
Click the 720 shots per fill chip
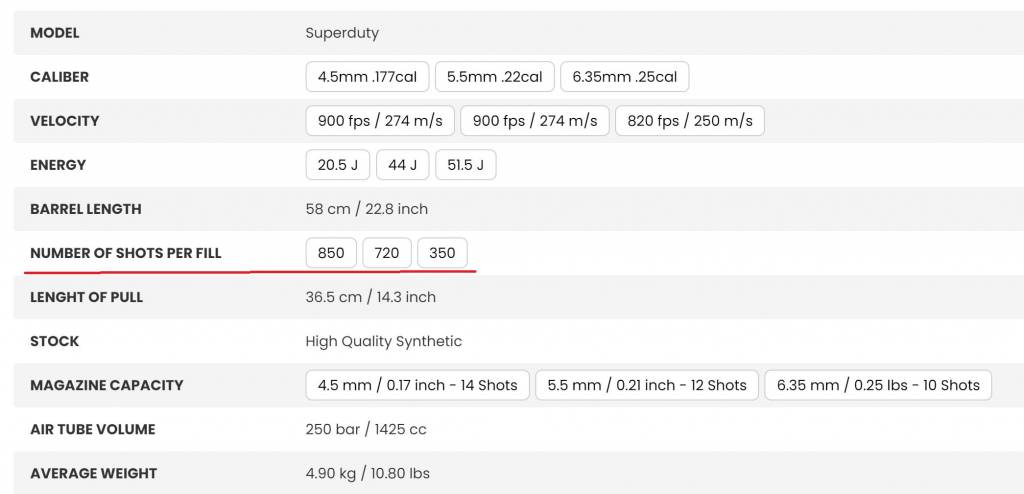tap(387, 253)
